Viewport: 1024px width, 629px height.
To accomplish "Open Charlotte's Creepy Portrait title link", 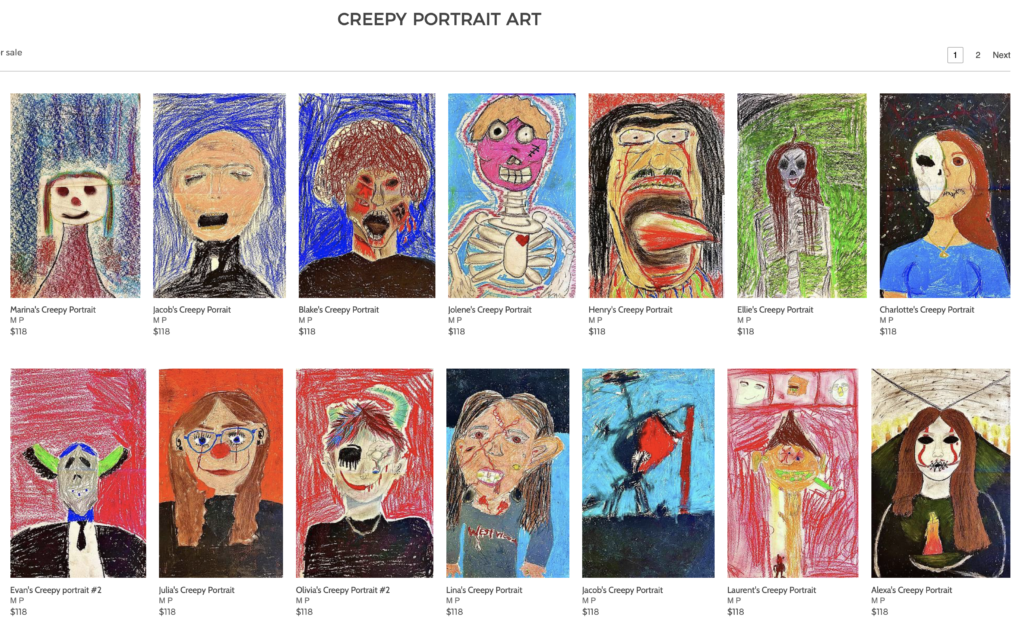I will coord(927,310).
